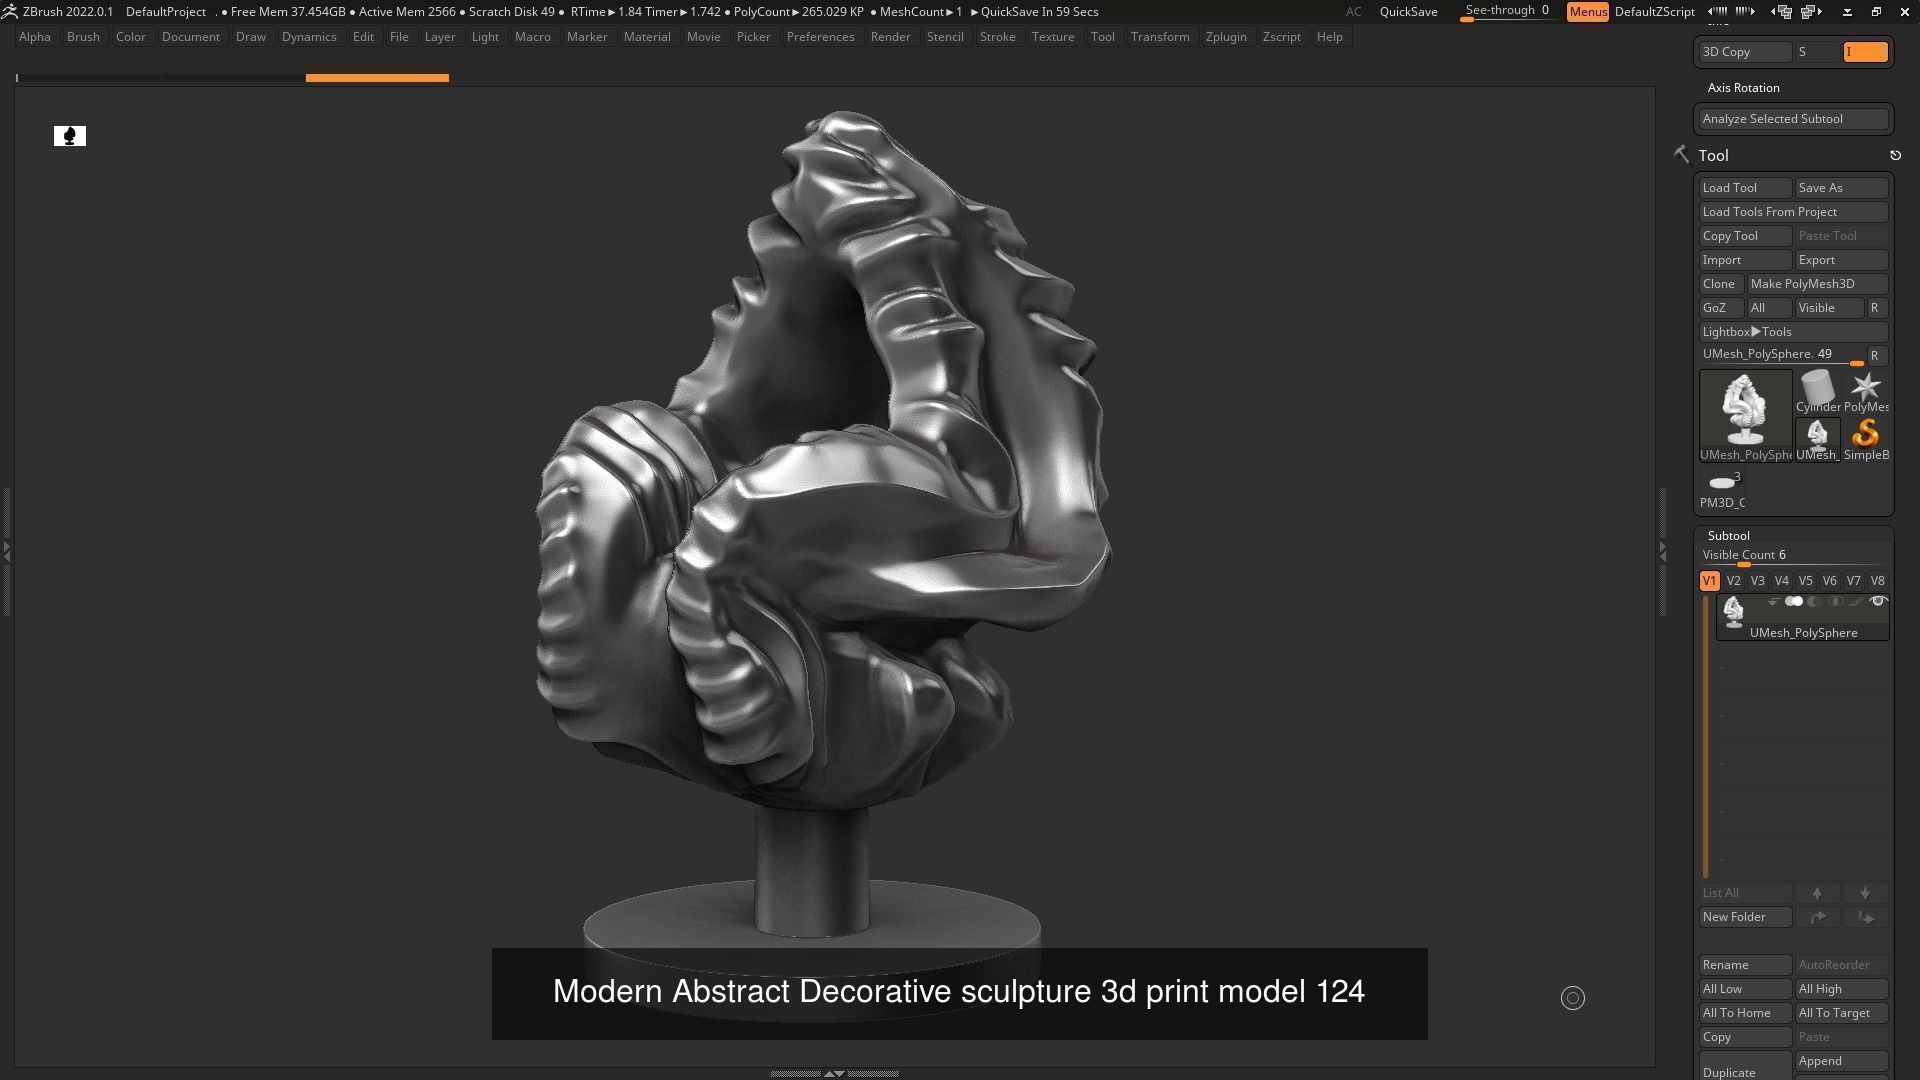Click the subtool subtract boolean icon
The height and width of the screenshot is (1080, 1920).
pyautogui.click(x=1814, y=602)
